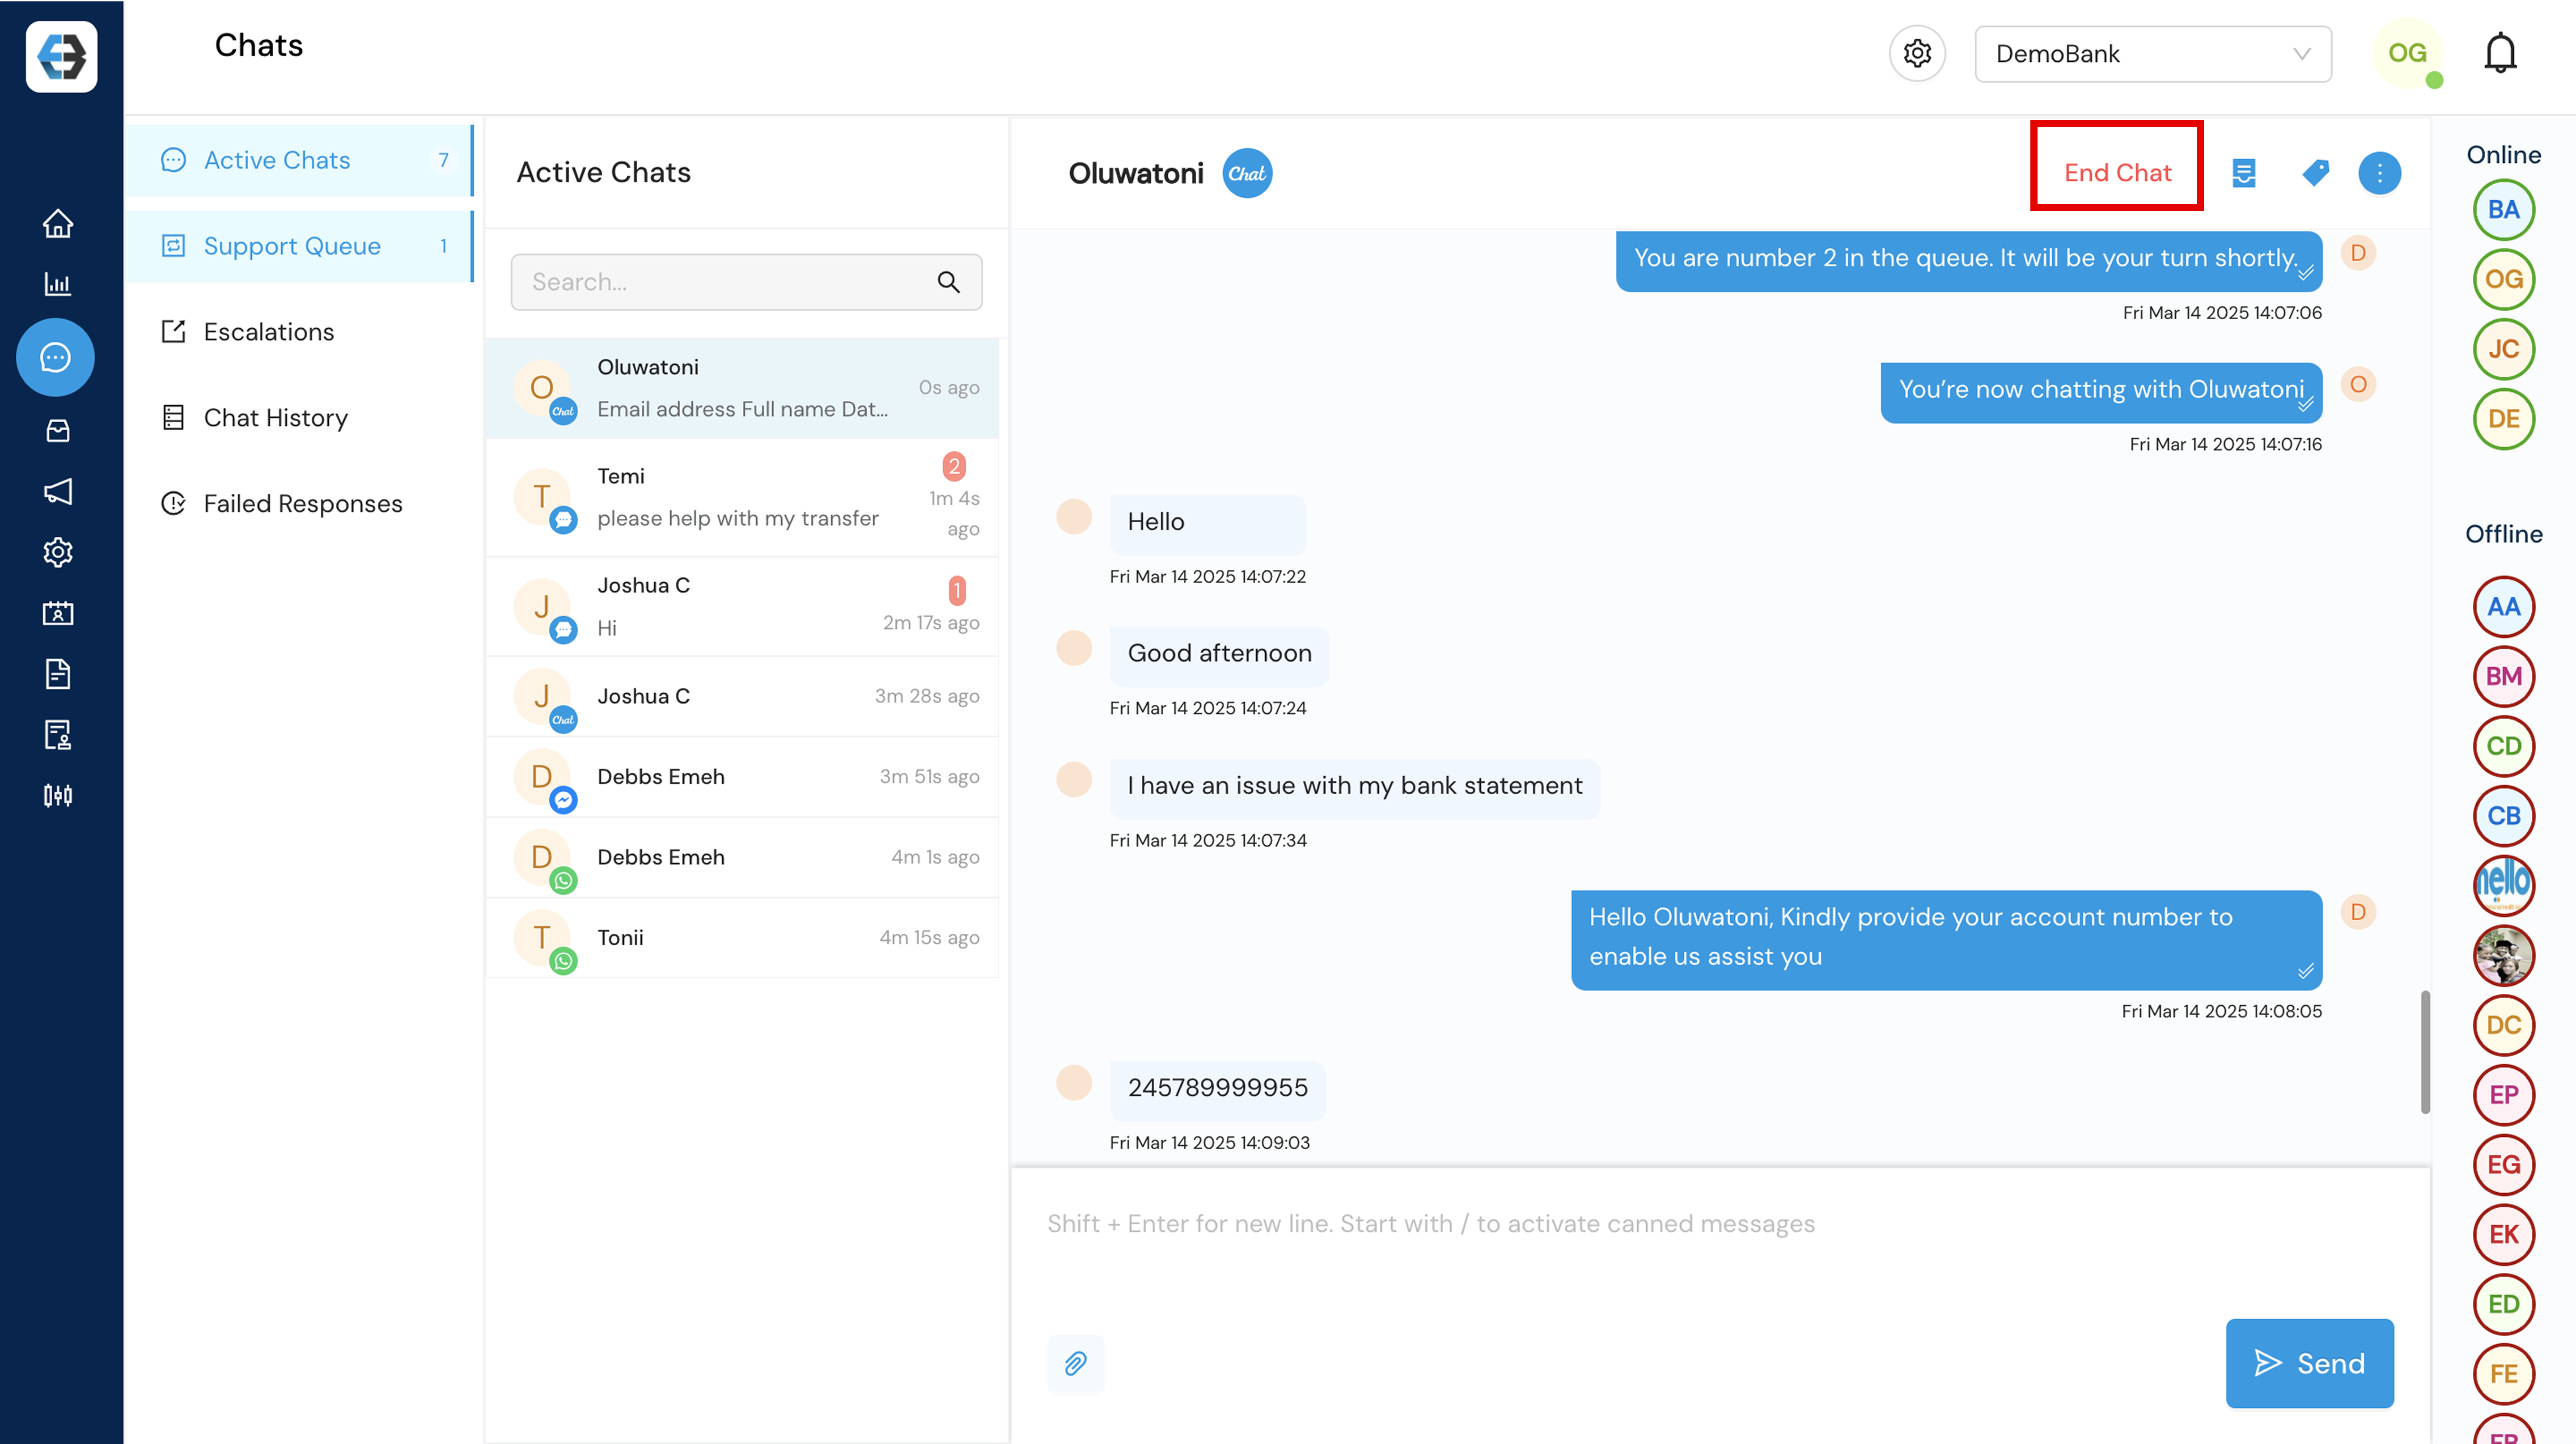Open the sidebar settings gear icon
The width and height of the screenshot is (2576, 1444).
[58, 552]
